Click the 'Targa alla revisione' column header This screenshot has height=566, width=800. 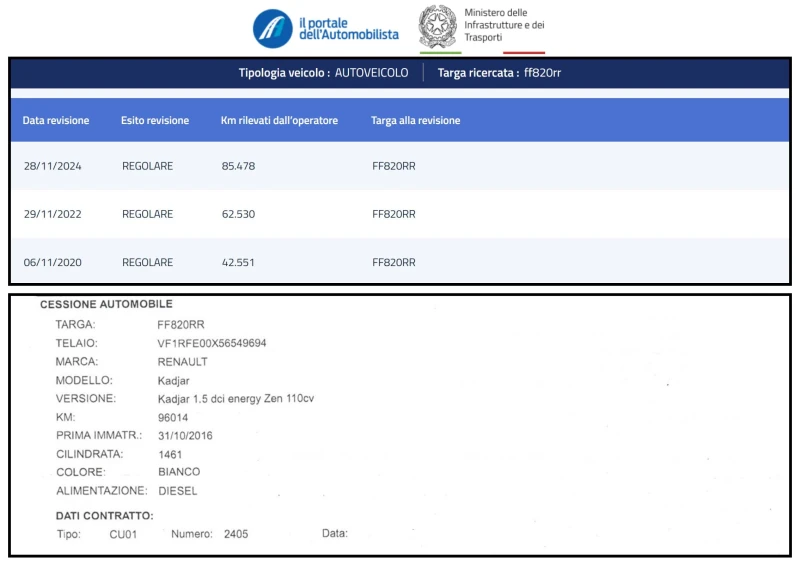(415, 120)
